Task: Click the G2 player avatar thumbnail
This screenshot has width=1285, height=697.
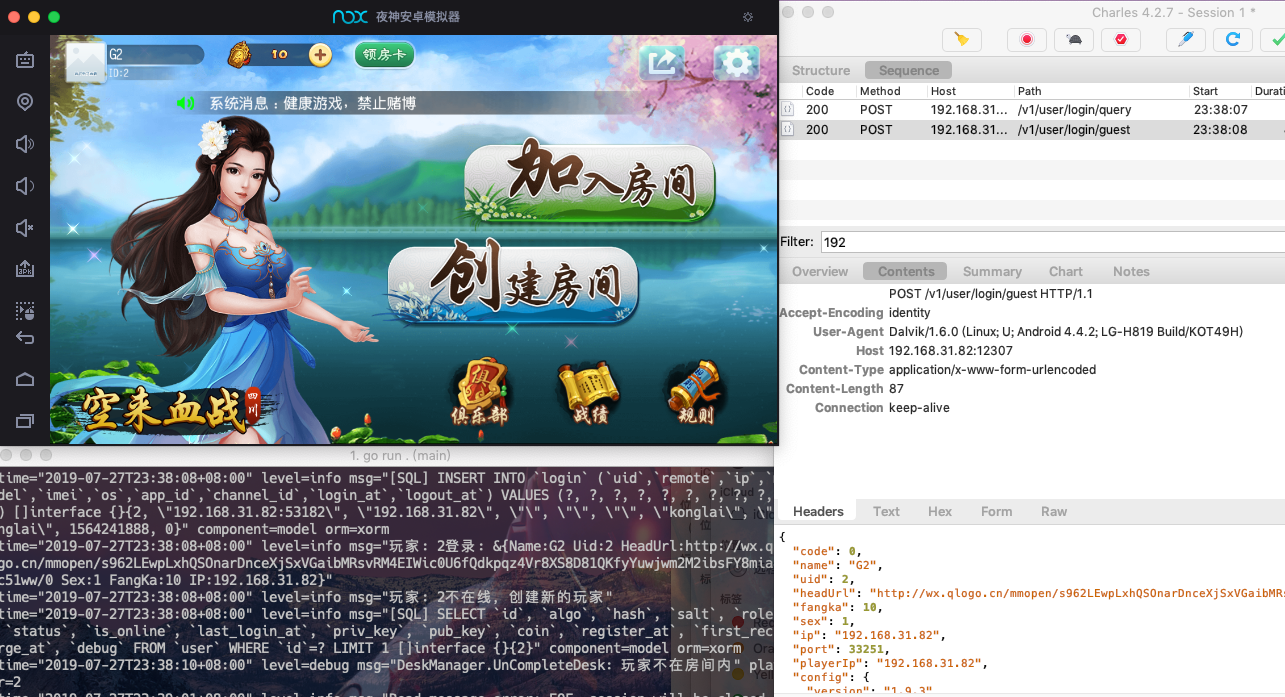Action: (x=86, y=60)
